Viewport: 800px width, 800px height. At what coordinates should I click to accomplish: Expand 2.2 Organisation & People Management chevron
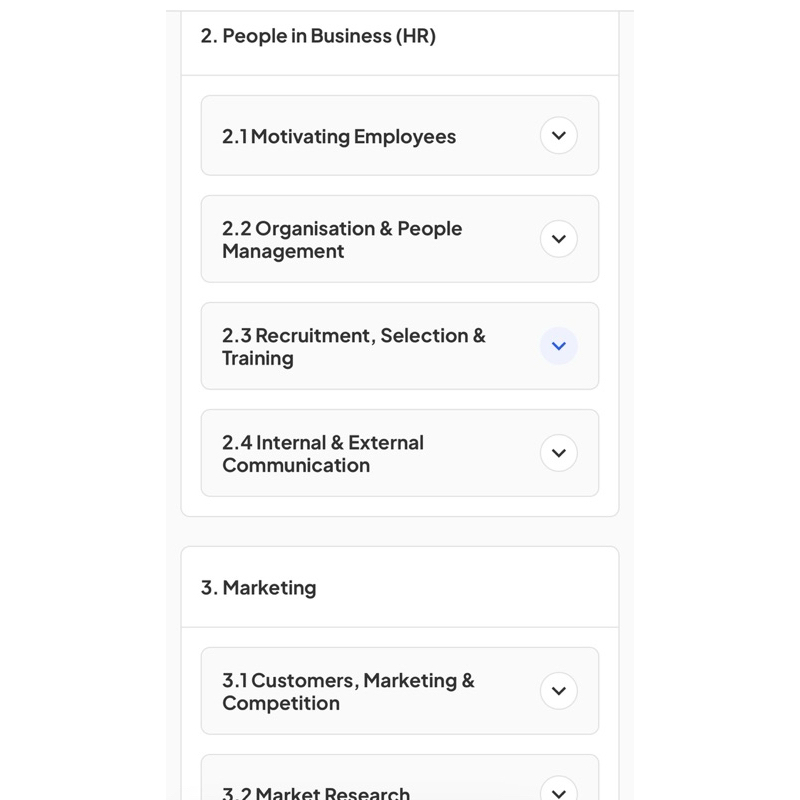pyautogui.click(x=559, y=239)
